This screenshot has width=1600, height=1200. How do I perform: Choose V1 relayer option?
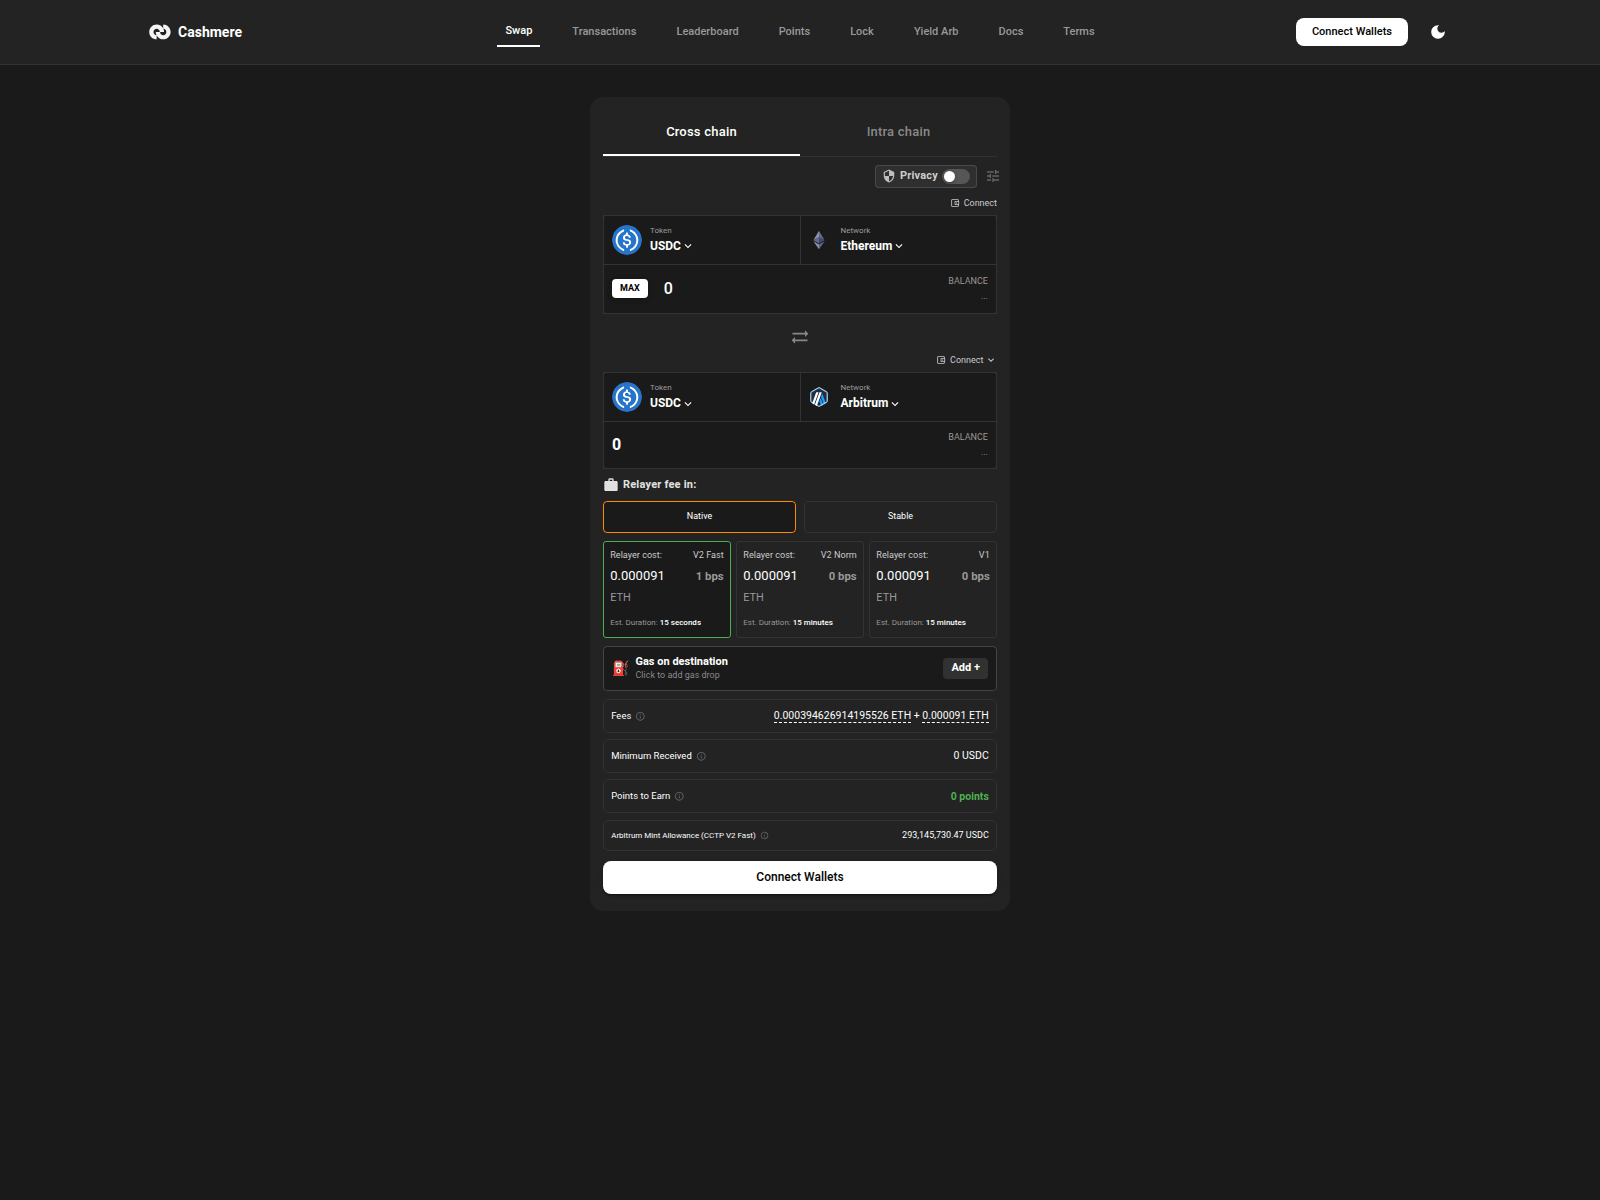click(x=933, y=589)
